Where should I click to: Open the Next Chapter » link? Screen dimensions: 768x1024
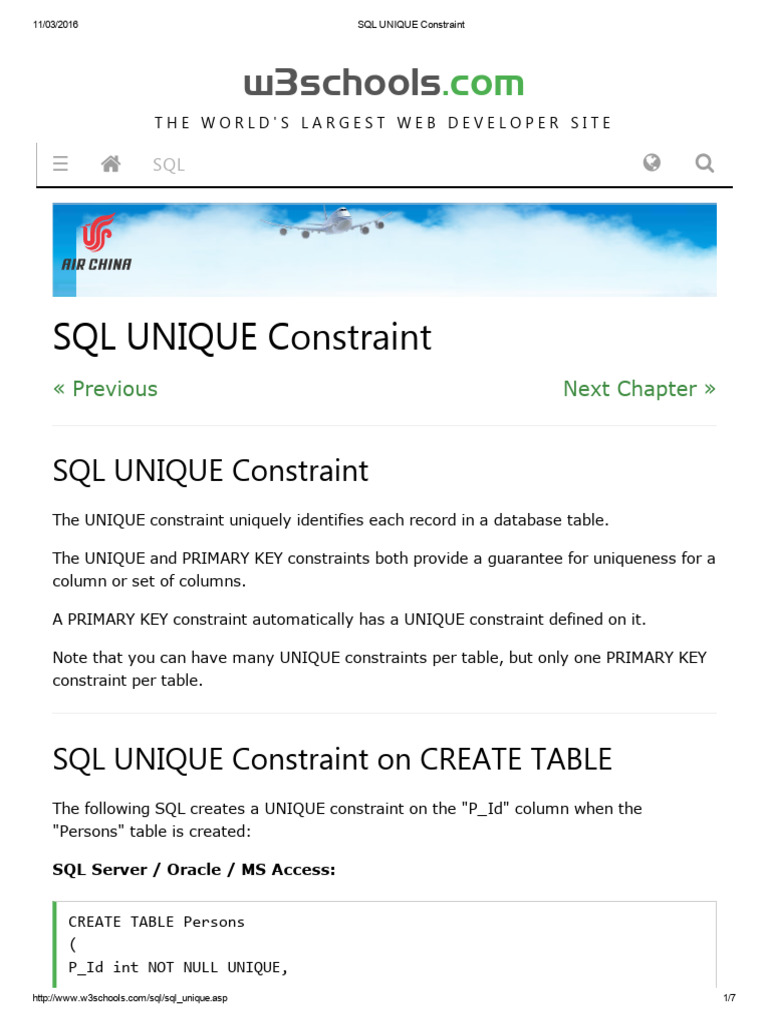tap(639, 389)
